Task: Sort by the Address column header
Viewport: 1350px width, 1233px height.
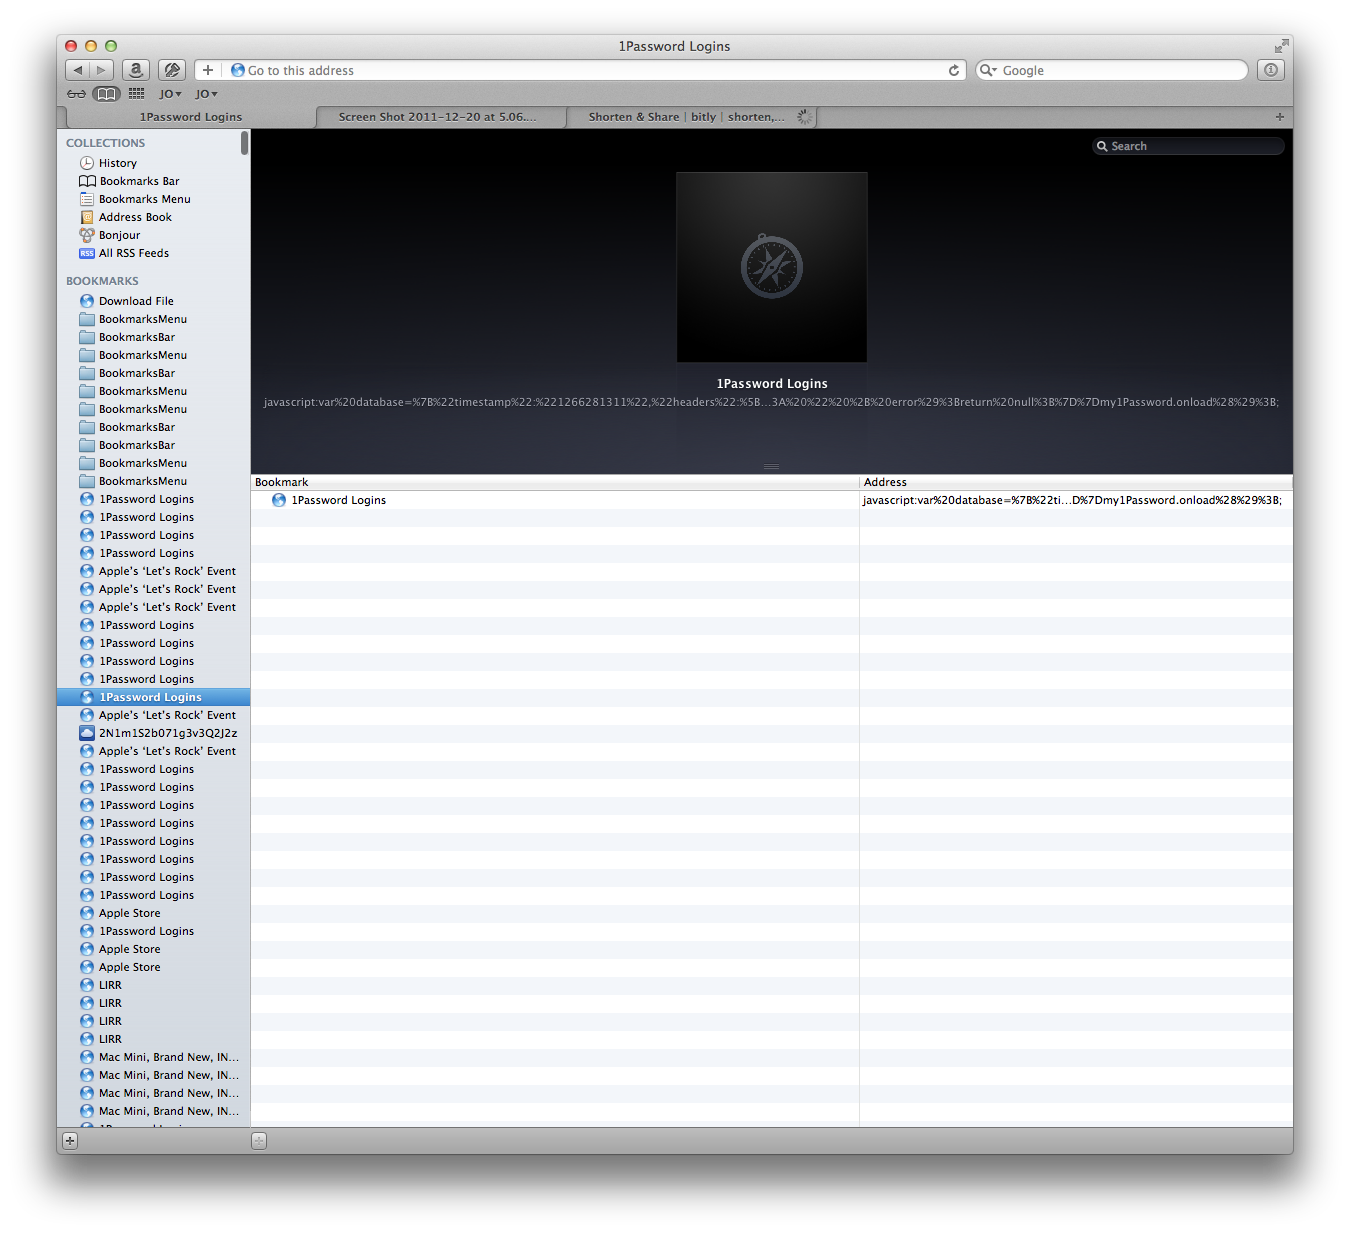Action: coord(1076,482)
